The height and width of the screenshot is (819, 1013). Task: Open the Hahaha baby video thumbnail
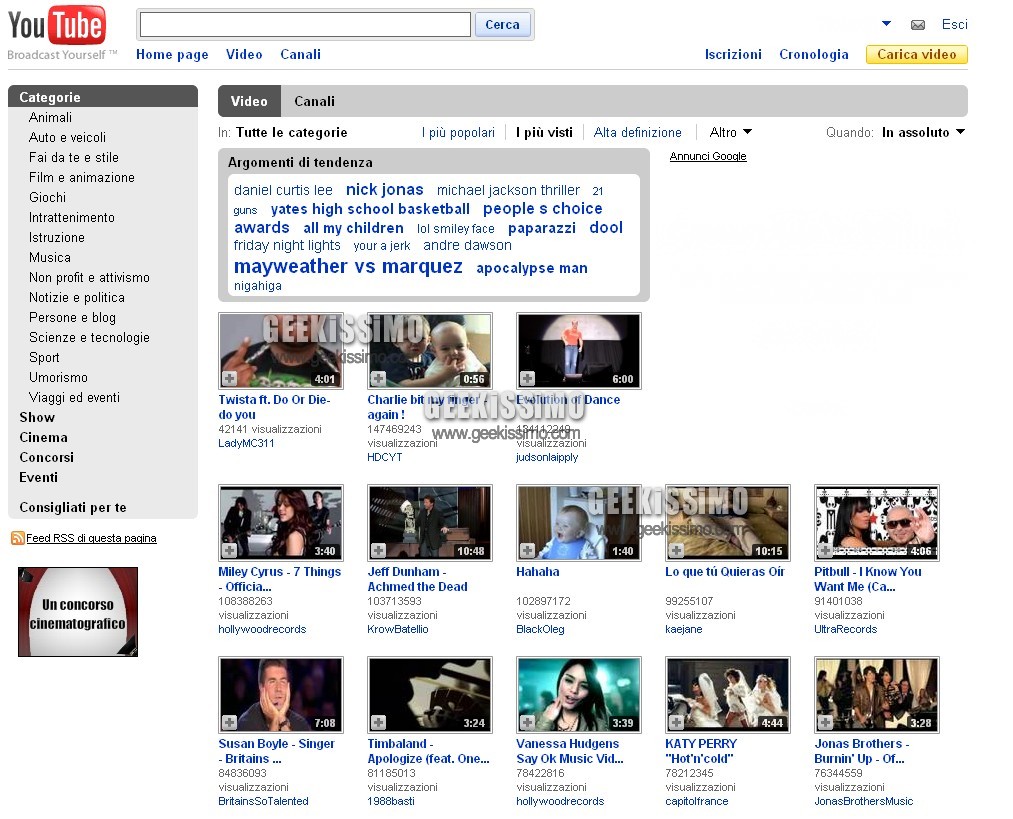pyautogui.click(x=578, y=521)
